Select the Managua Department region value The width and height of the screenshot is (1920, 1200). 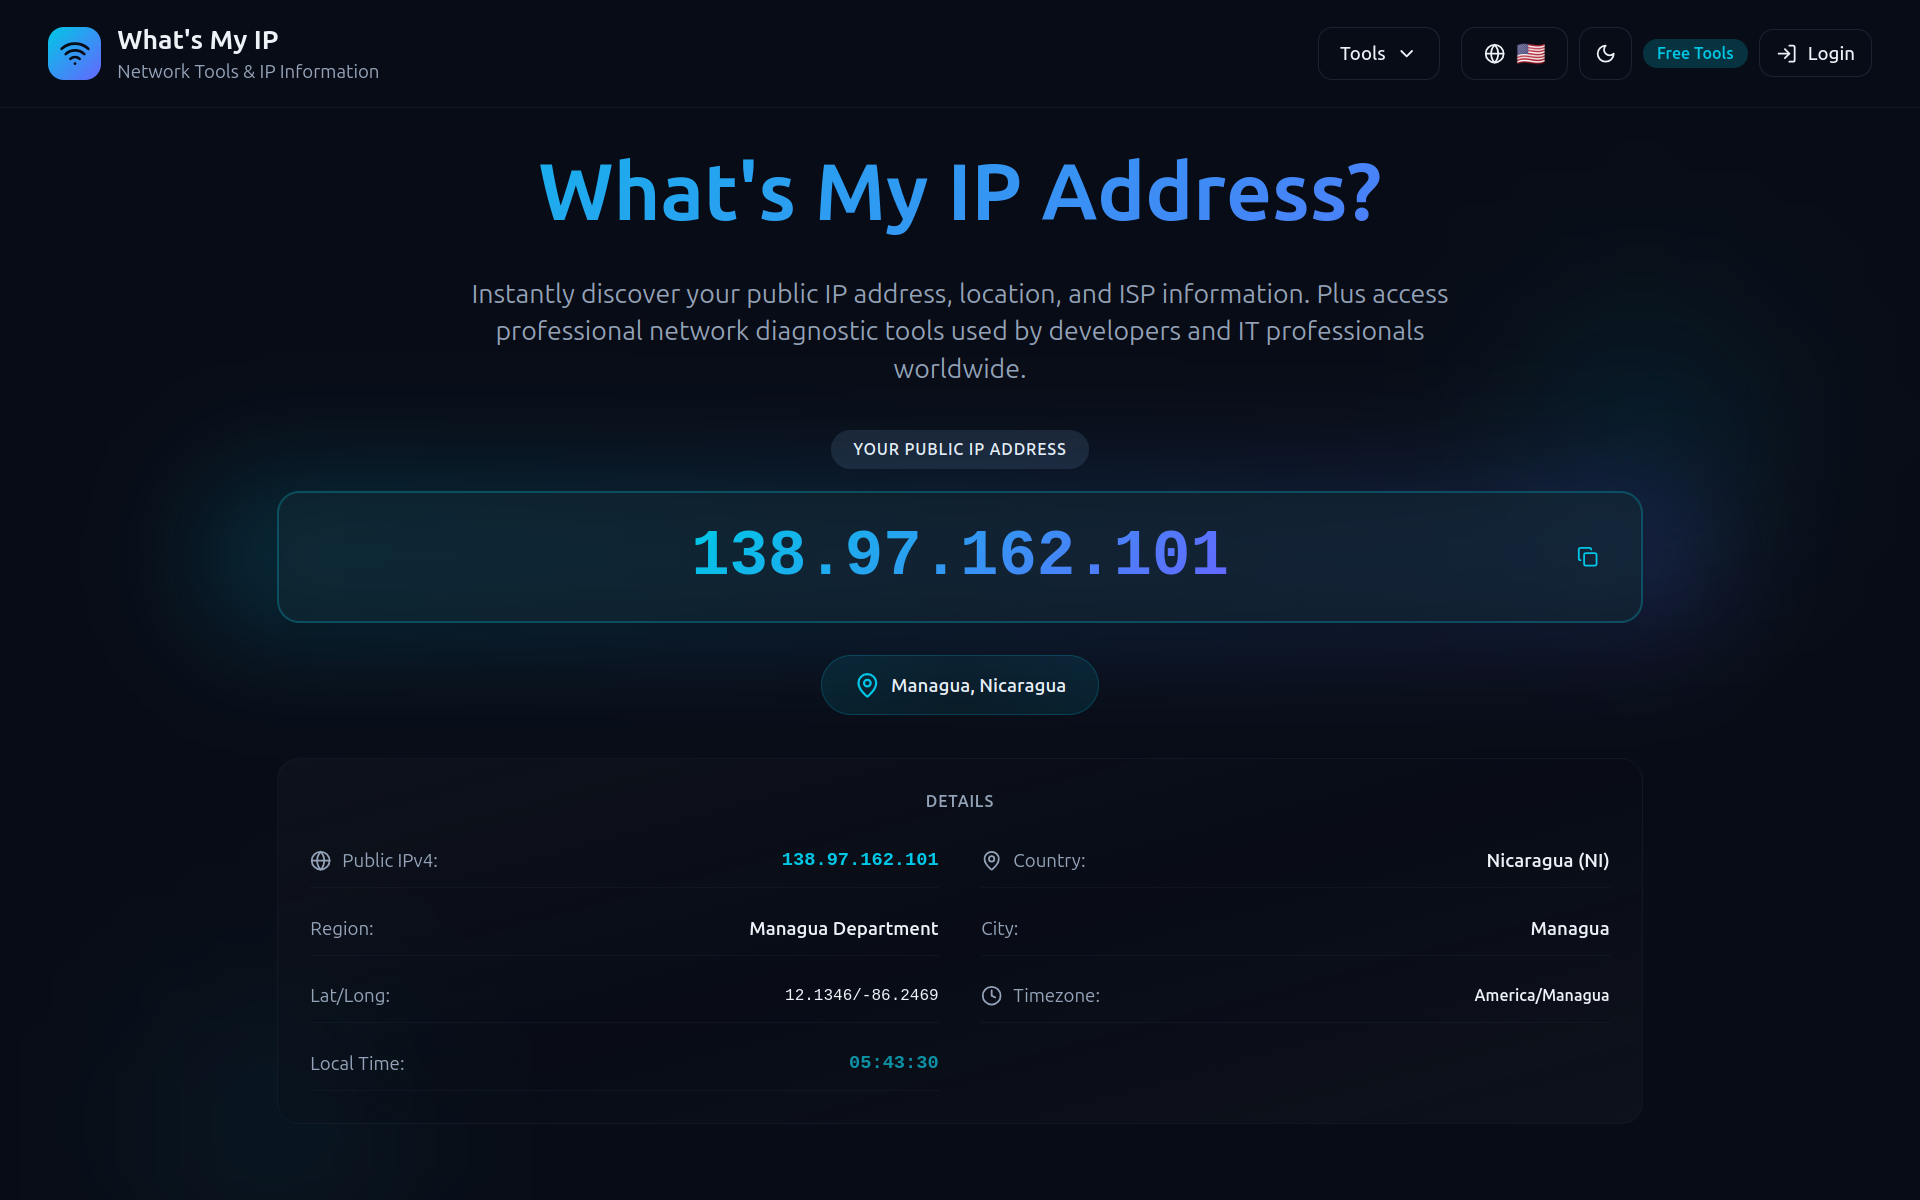click(x=844, y=929)
